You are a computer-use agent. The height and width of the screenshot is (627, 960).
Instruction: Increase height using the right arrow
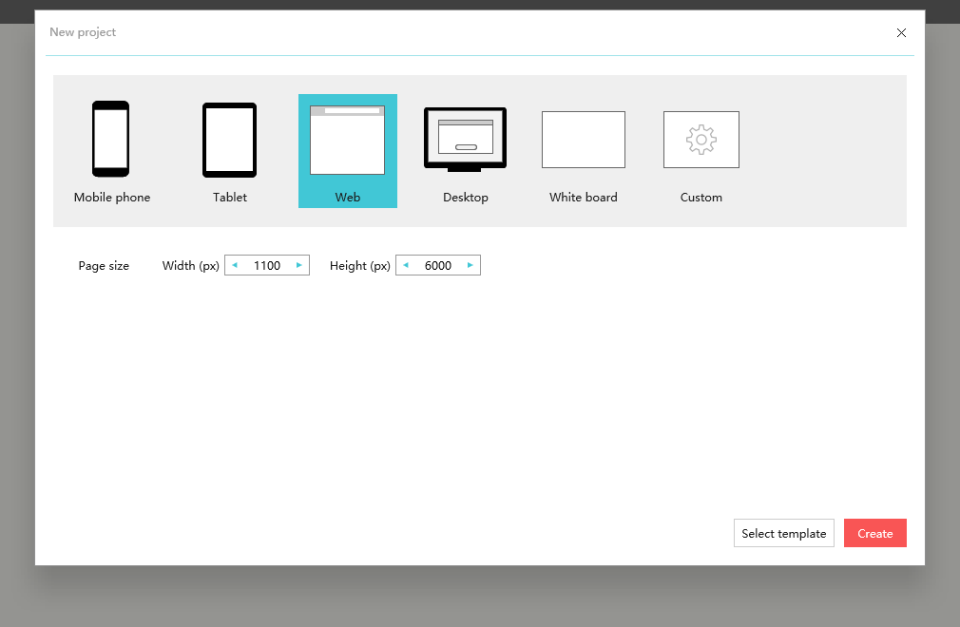pyautogui.click(x=470, y=266)
